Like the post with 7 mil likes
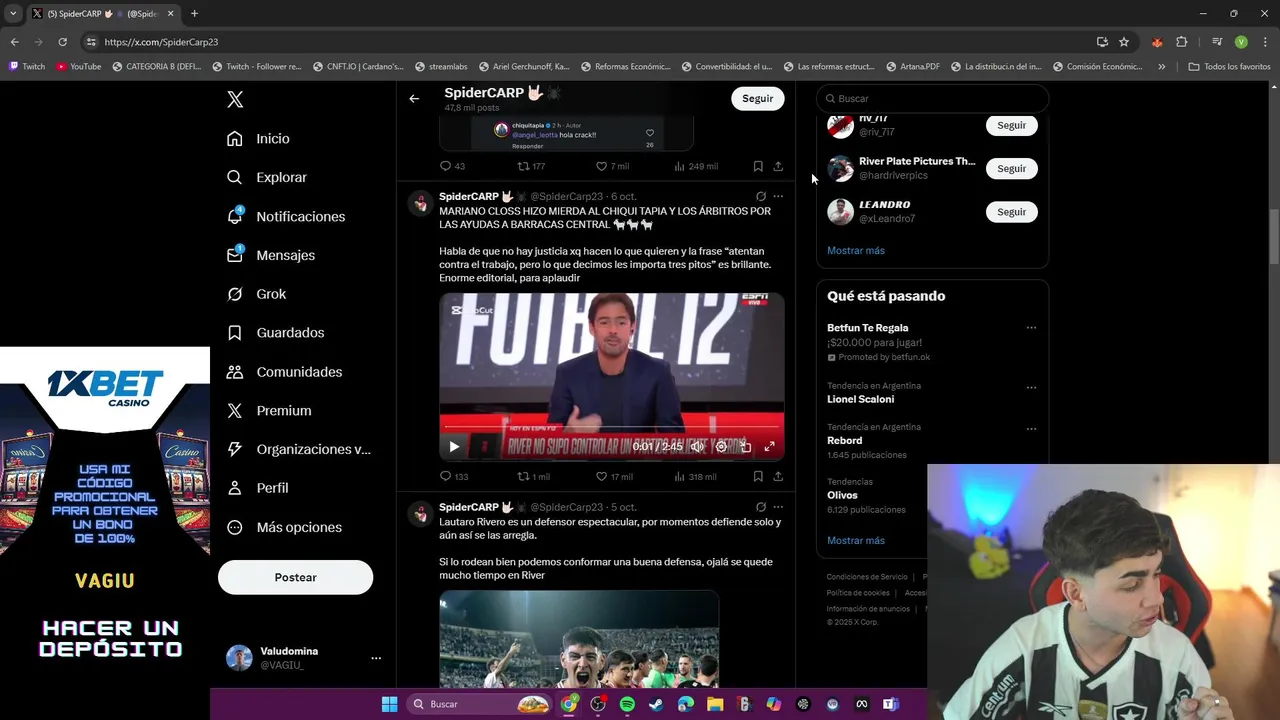The width and height of the screenshot is (1280, 720). tap(612, 166)
